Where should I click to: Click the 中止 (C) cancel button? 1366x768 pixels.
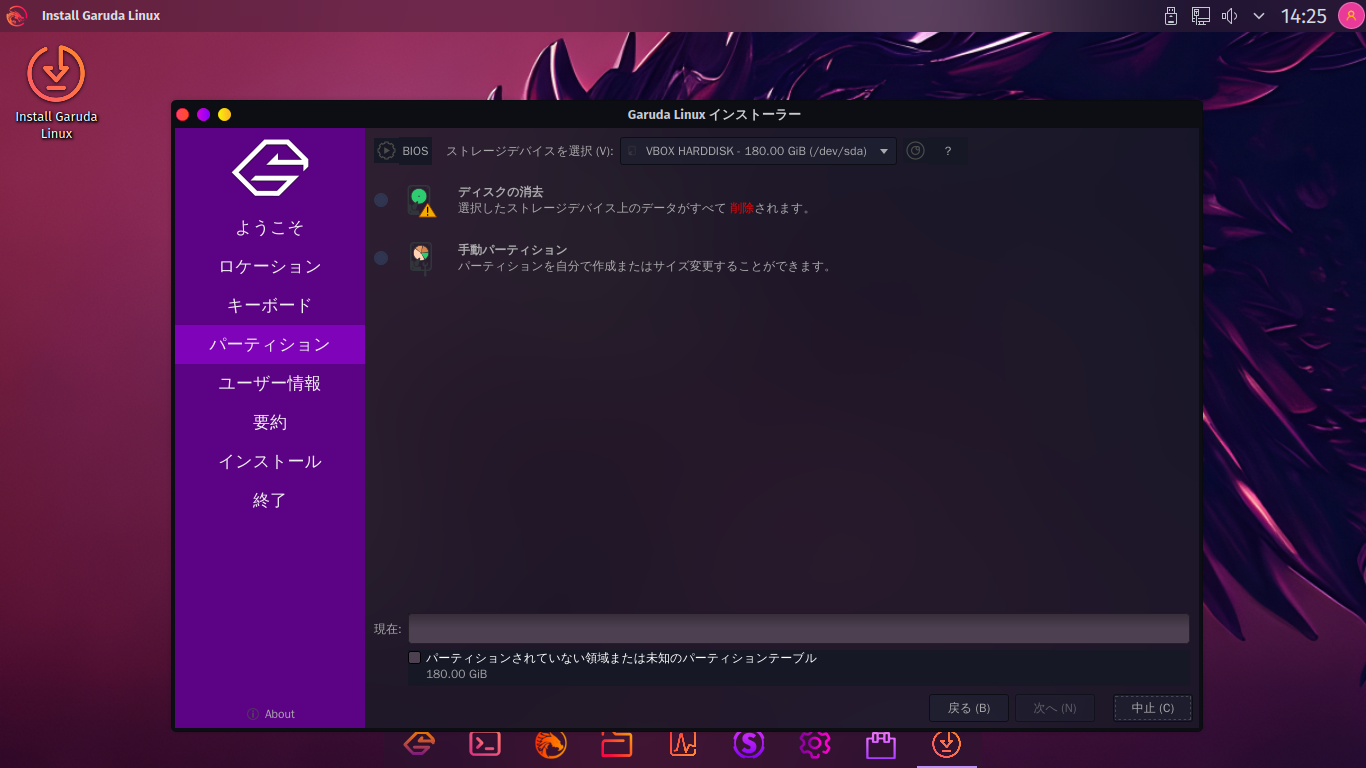pos(1153,708)
